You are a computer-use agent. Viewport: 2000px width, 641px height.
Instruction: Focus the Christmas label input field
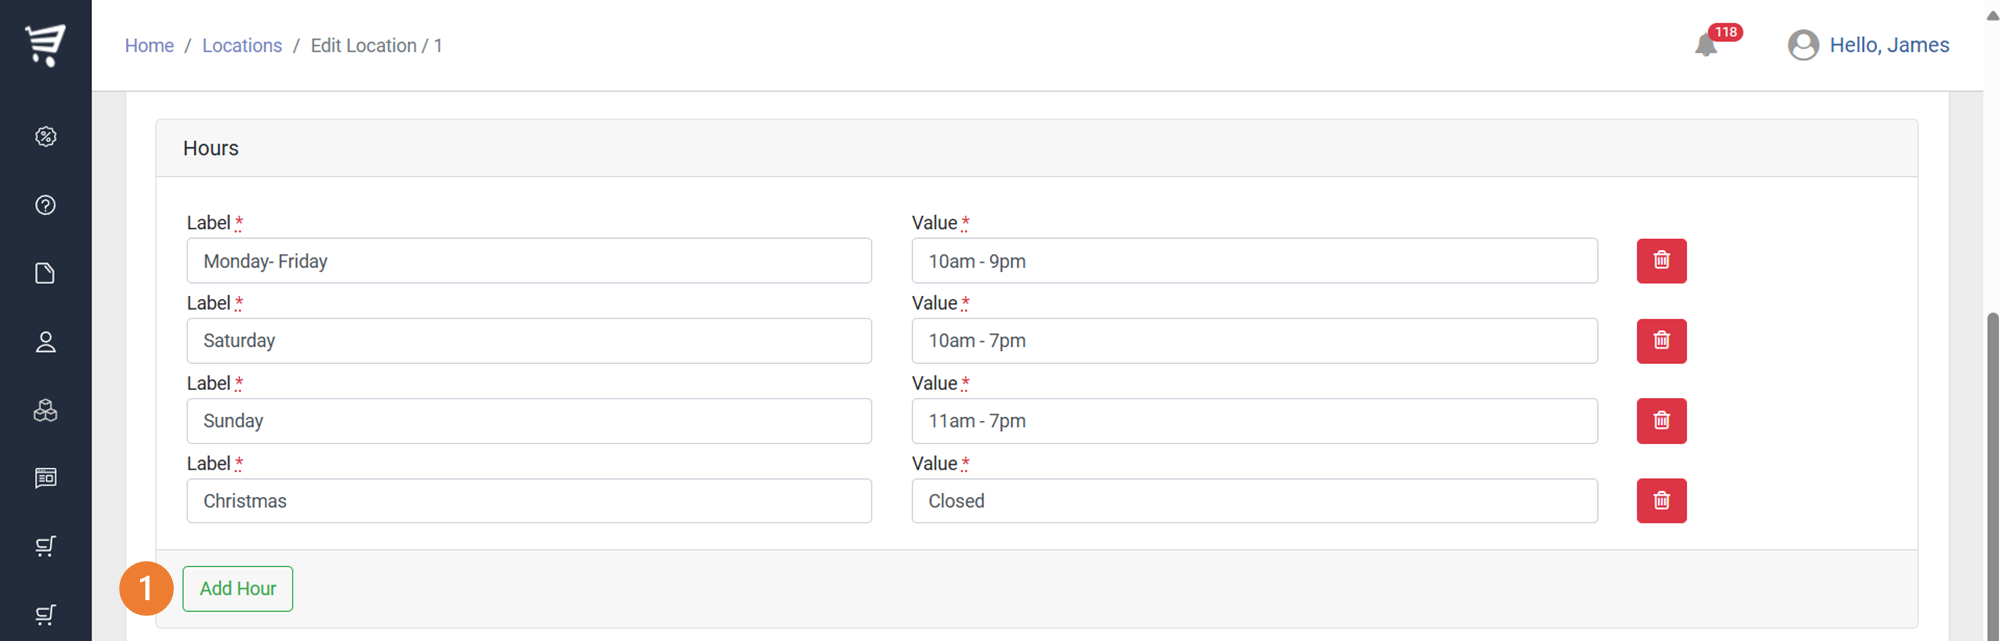click(x=529, y=501)
